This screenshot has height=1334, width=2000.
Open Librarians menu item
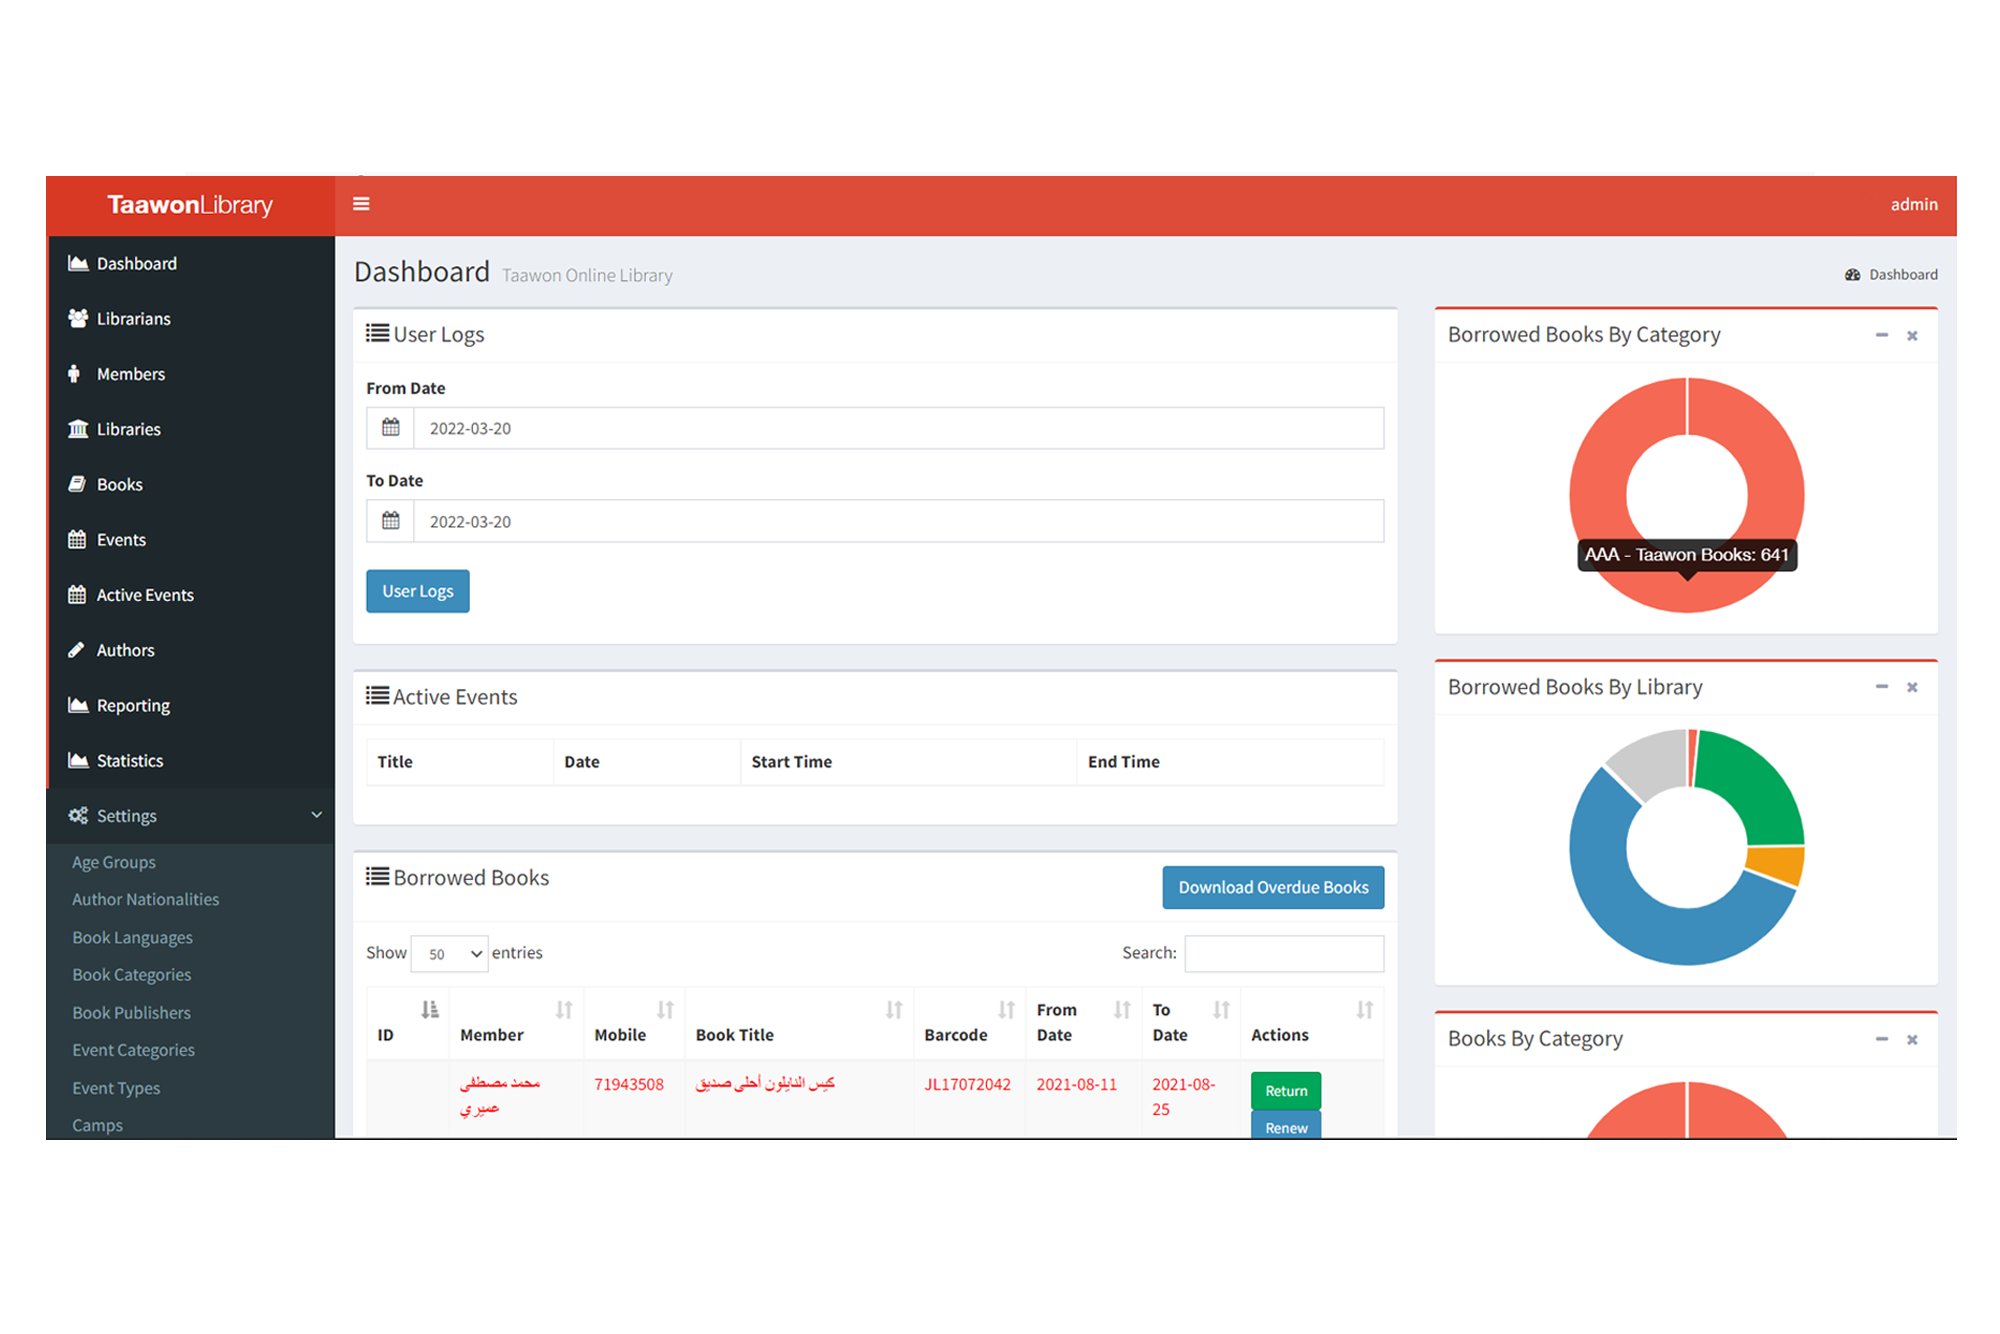tap(190, 318)
